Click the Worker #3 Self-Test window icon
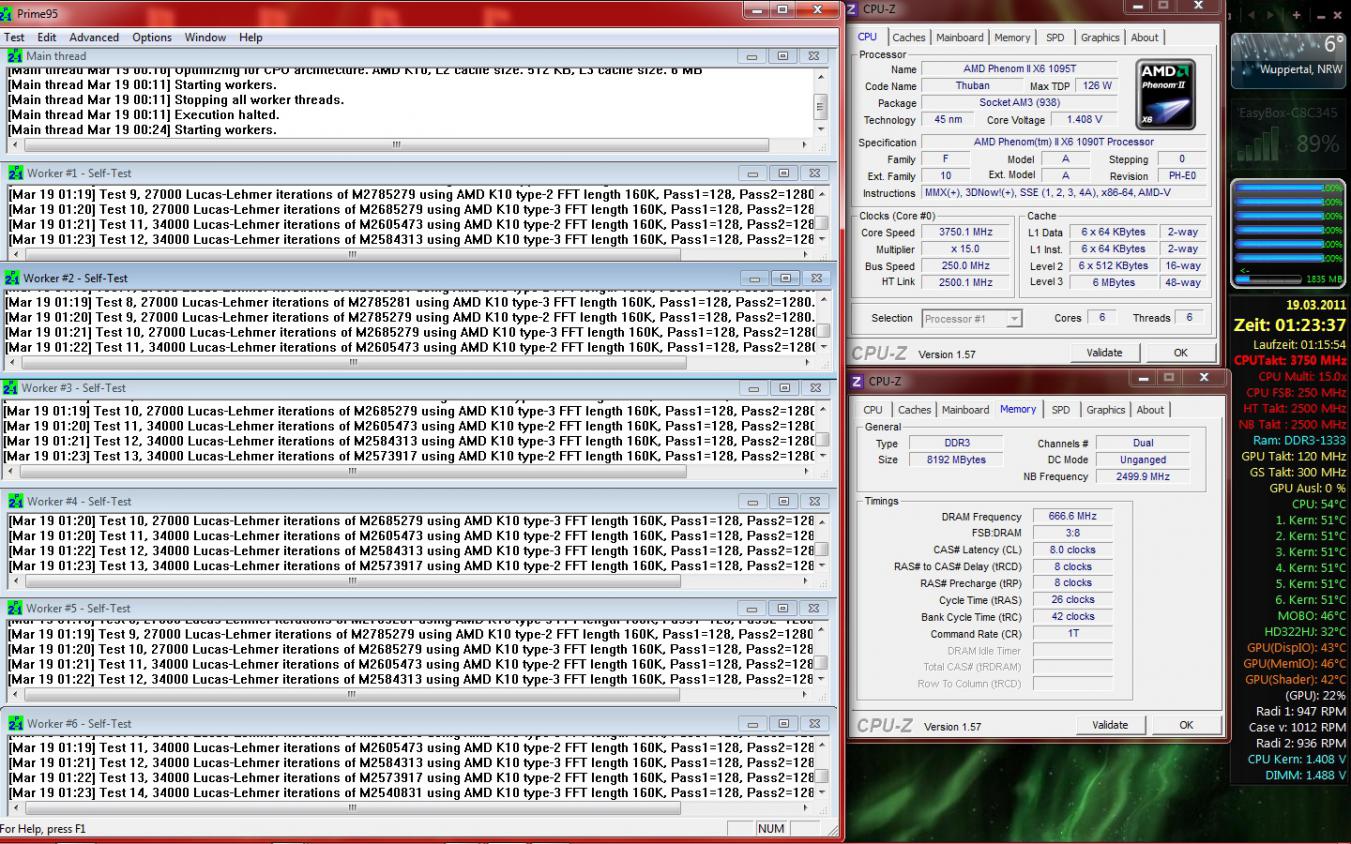The height and width of the screenshot is (844, 1351). point(11,388)
